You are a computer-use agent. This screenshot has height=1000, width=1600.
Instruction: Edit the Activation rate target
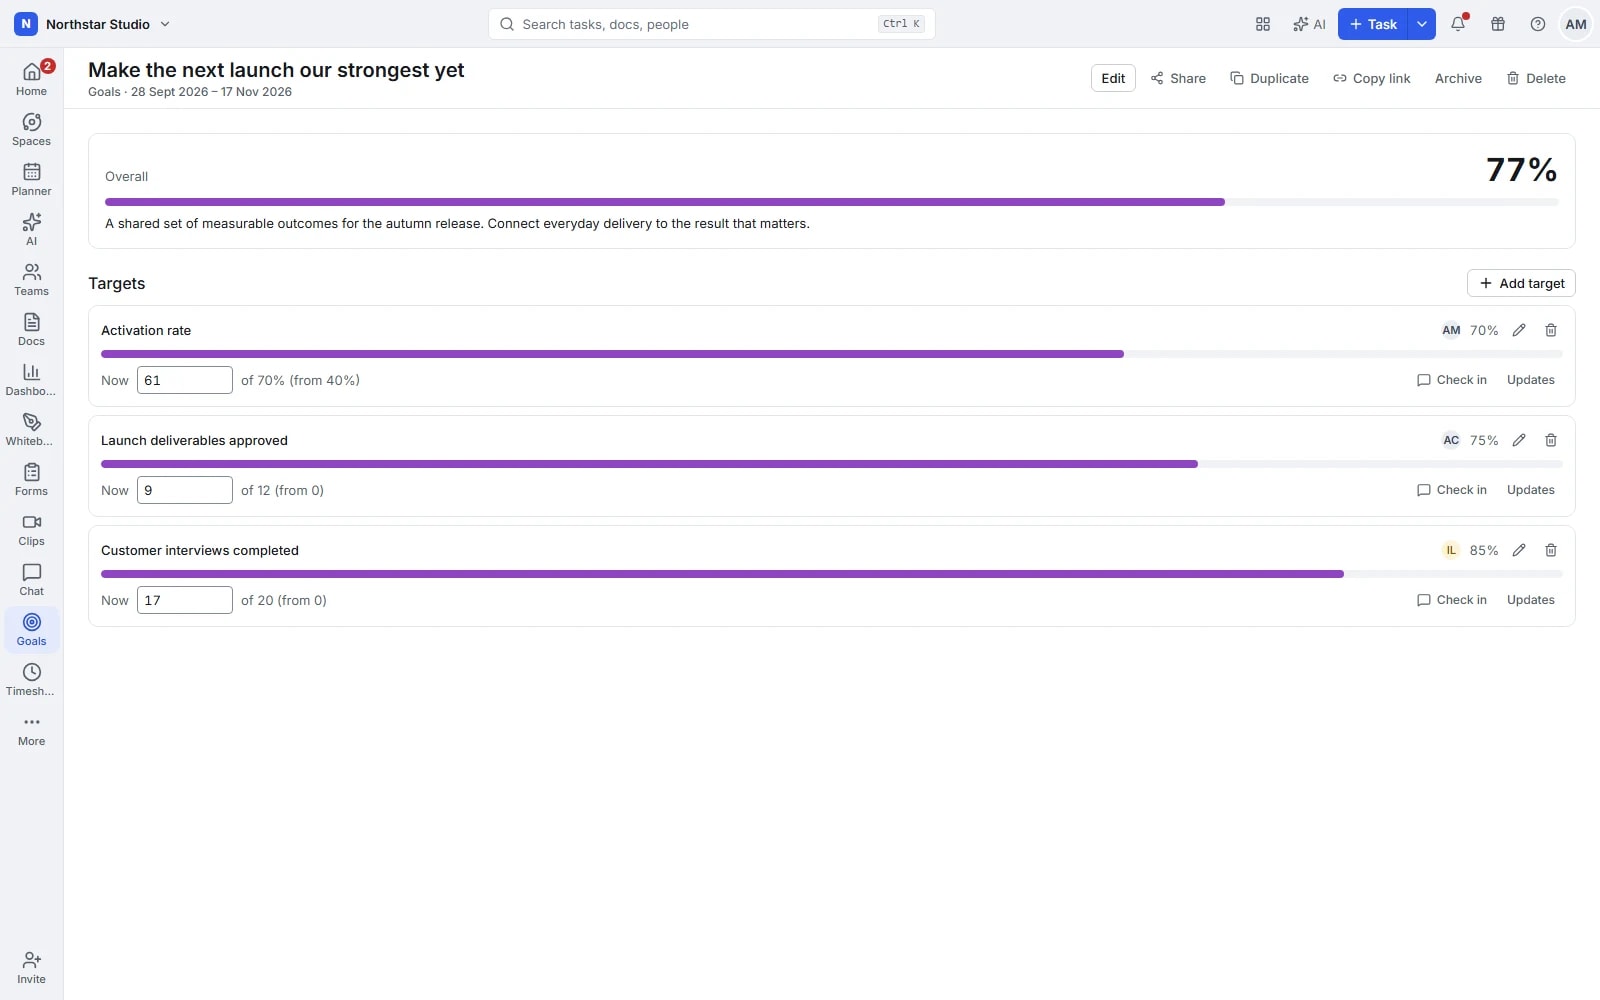1519,330
